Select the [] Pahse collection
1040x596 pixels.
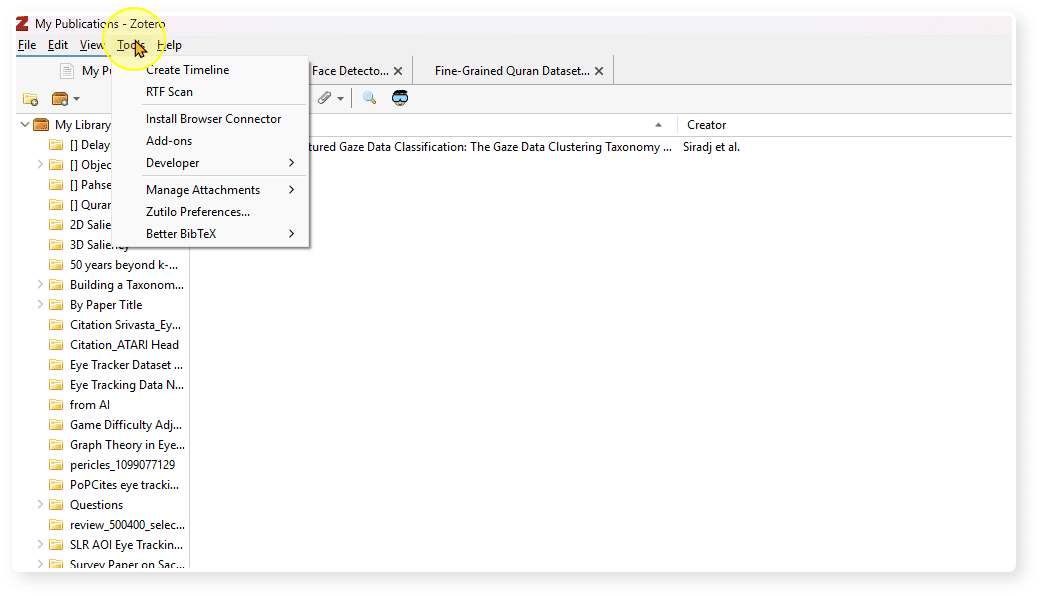click(90, 184)
